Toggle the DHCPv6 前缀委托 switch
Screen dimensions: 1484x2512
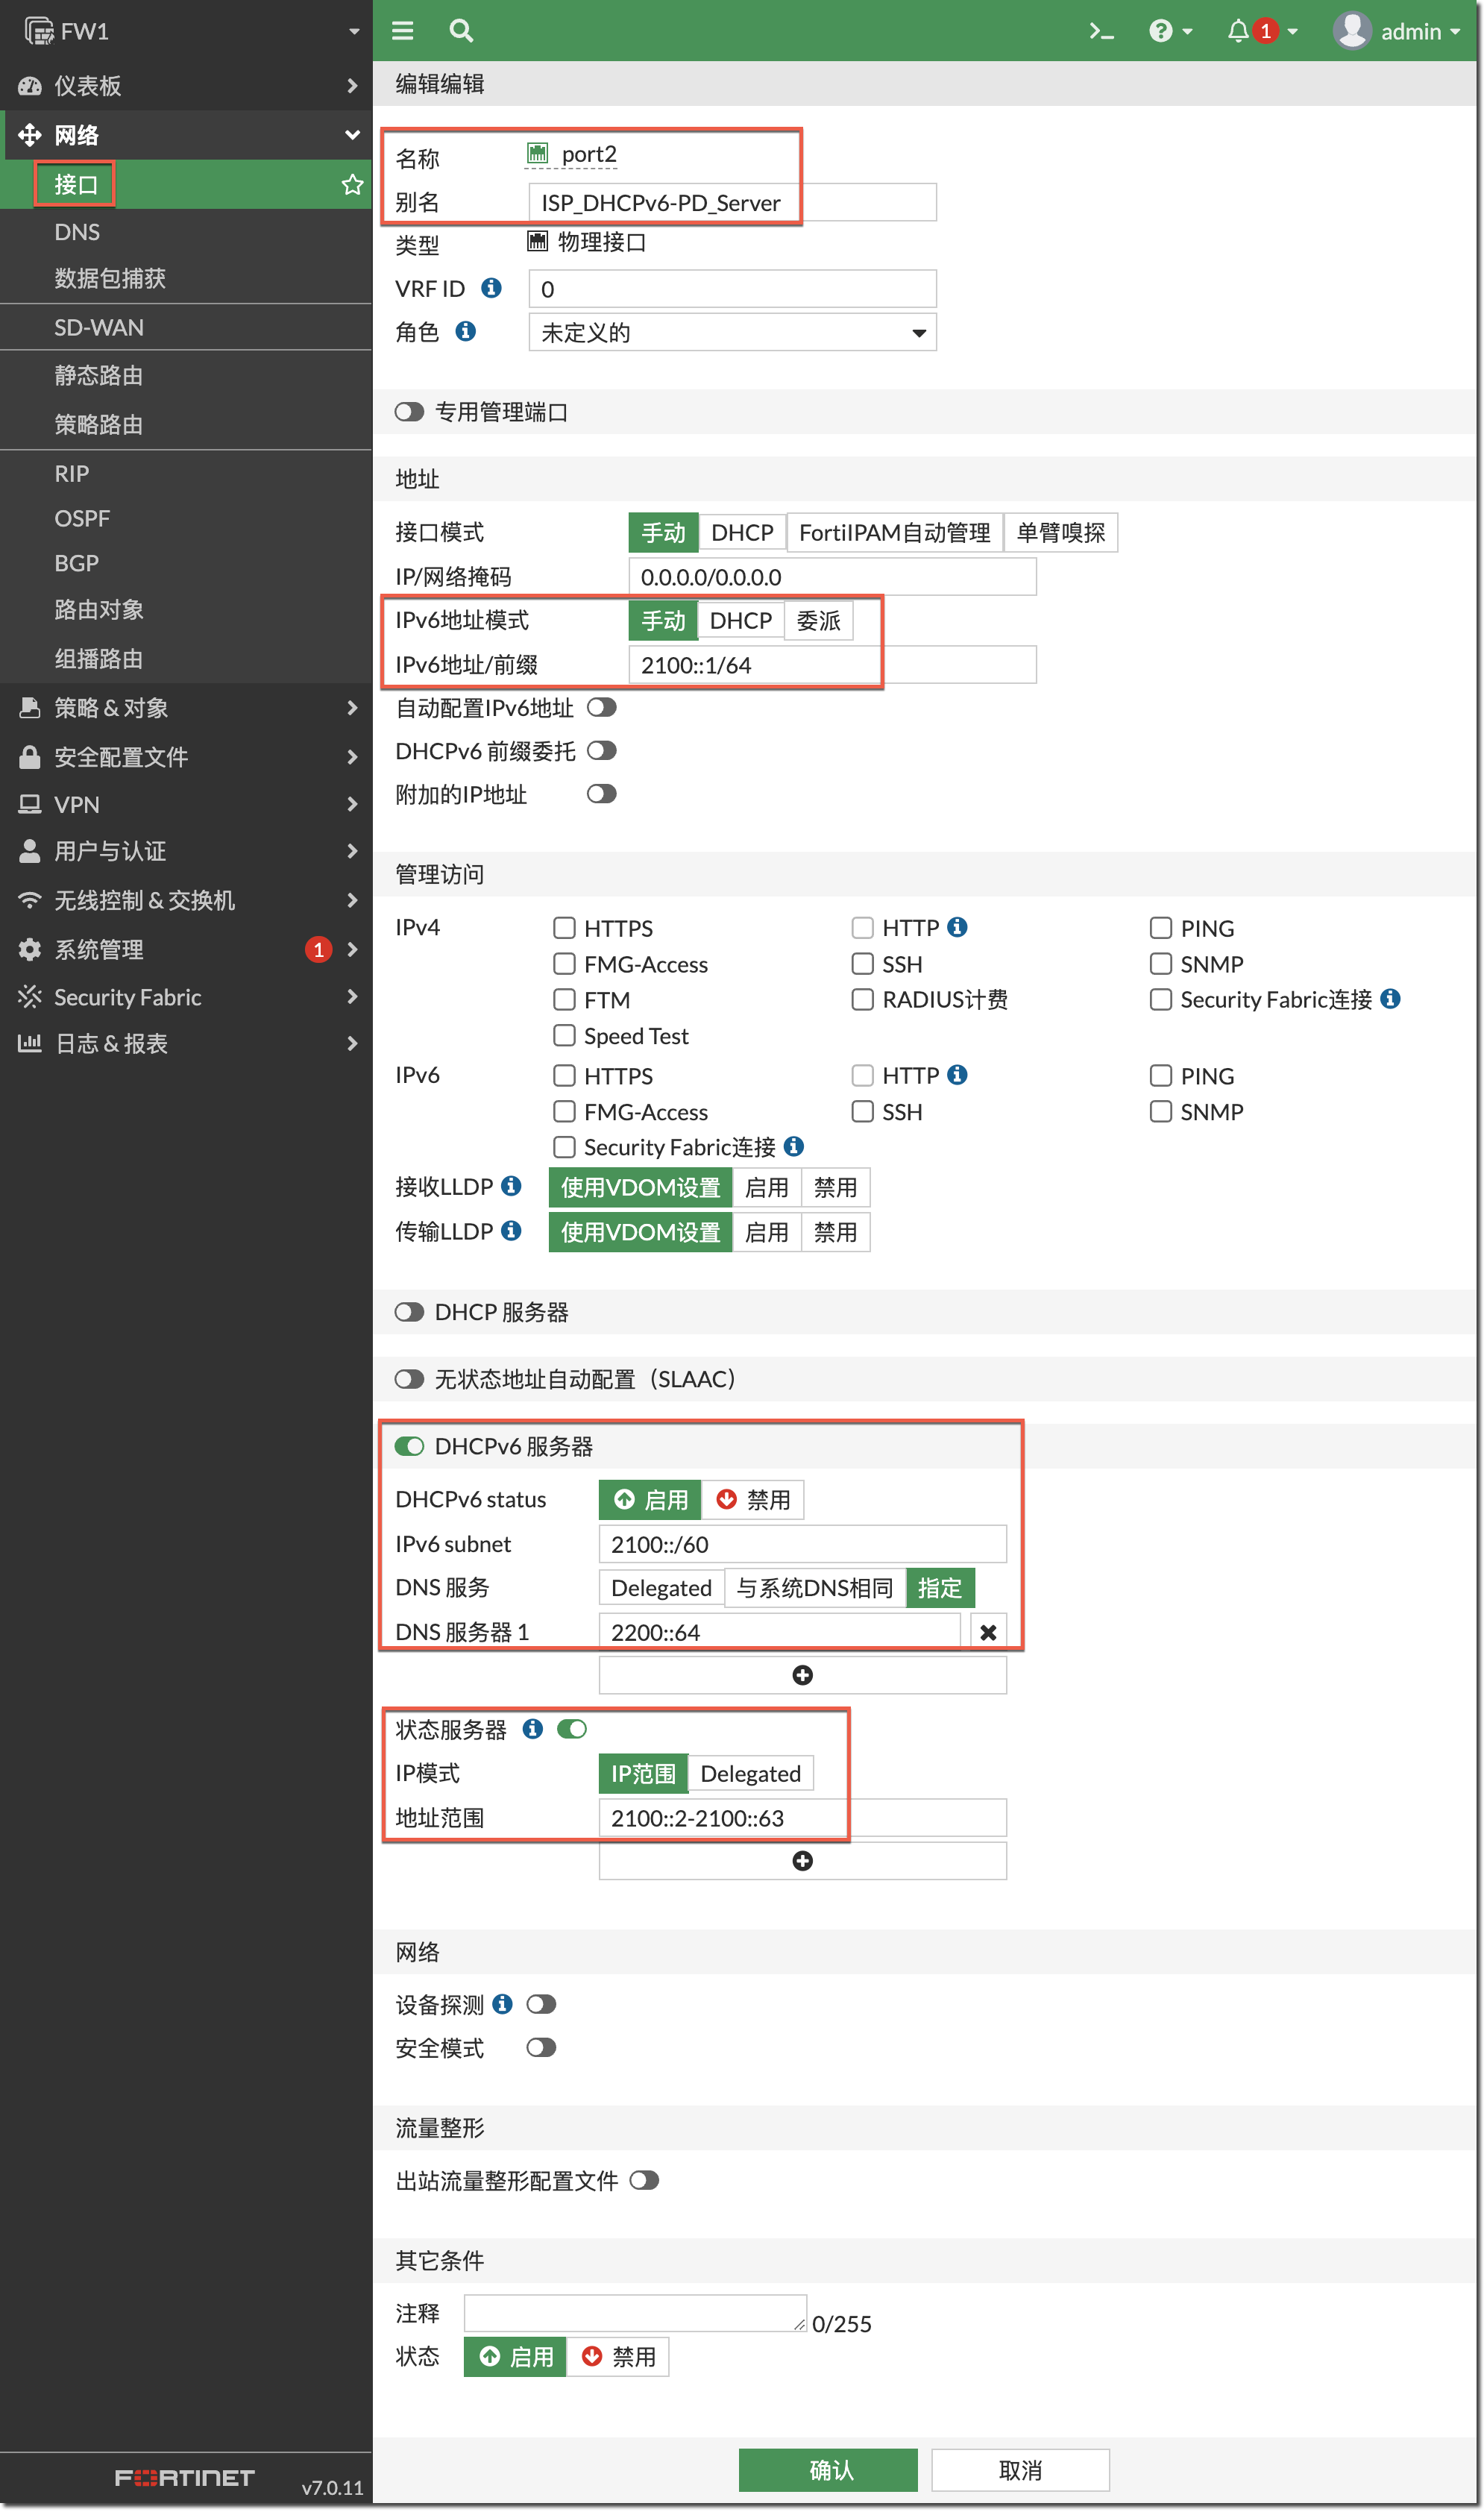(x=602, y=751)
